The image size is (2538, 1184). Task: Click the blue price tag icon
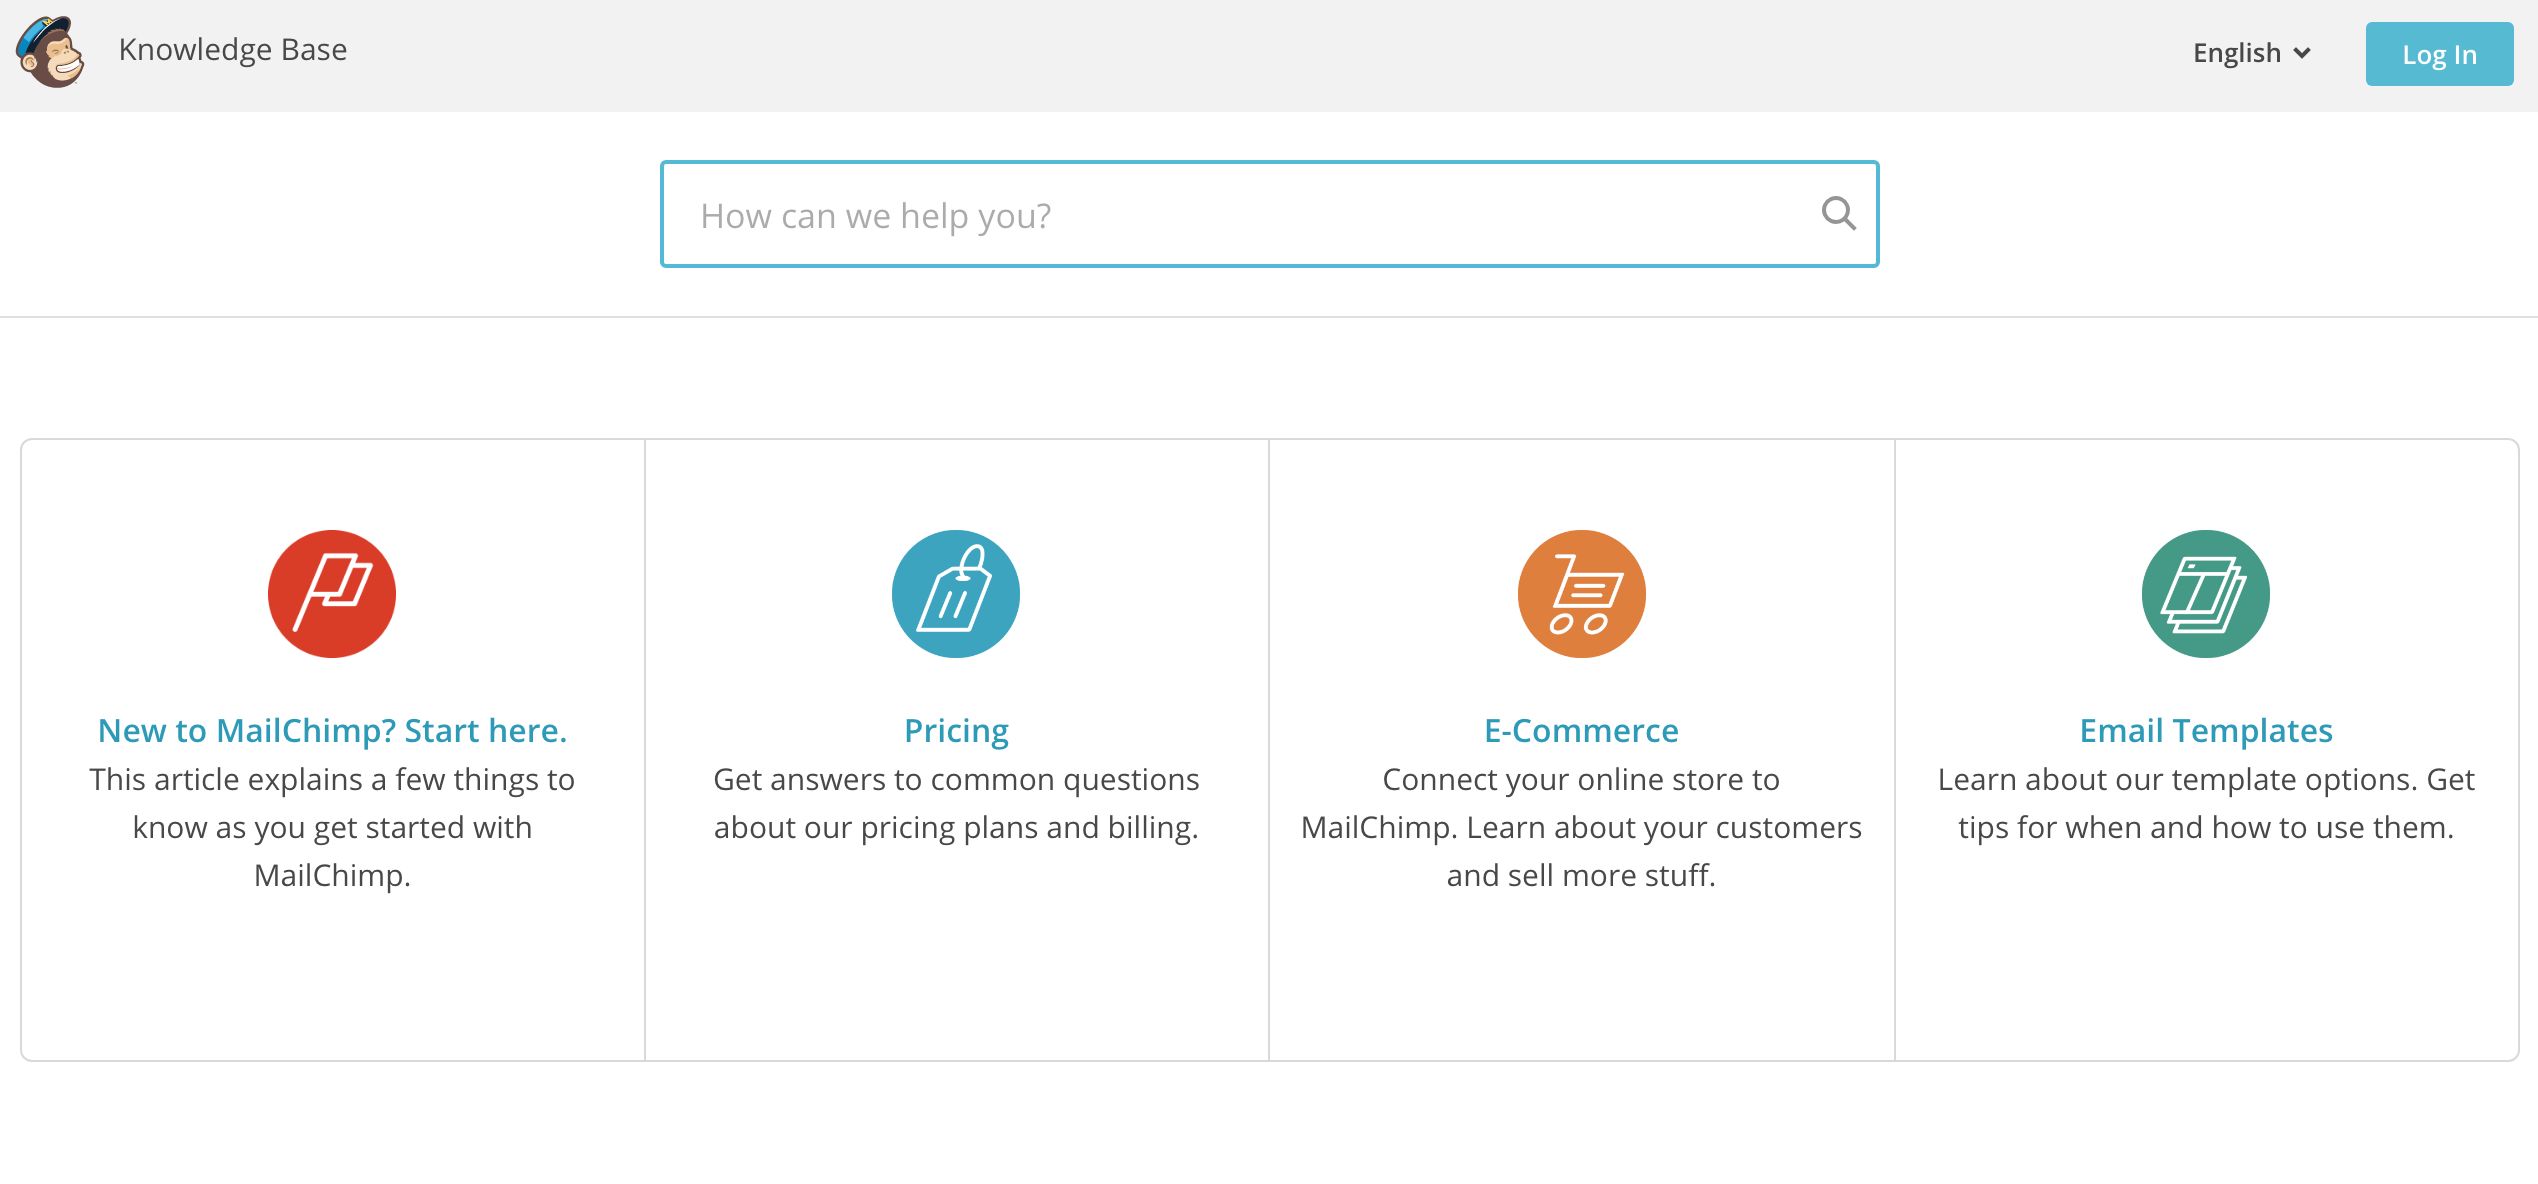point(956,594)
